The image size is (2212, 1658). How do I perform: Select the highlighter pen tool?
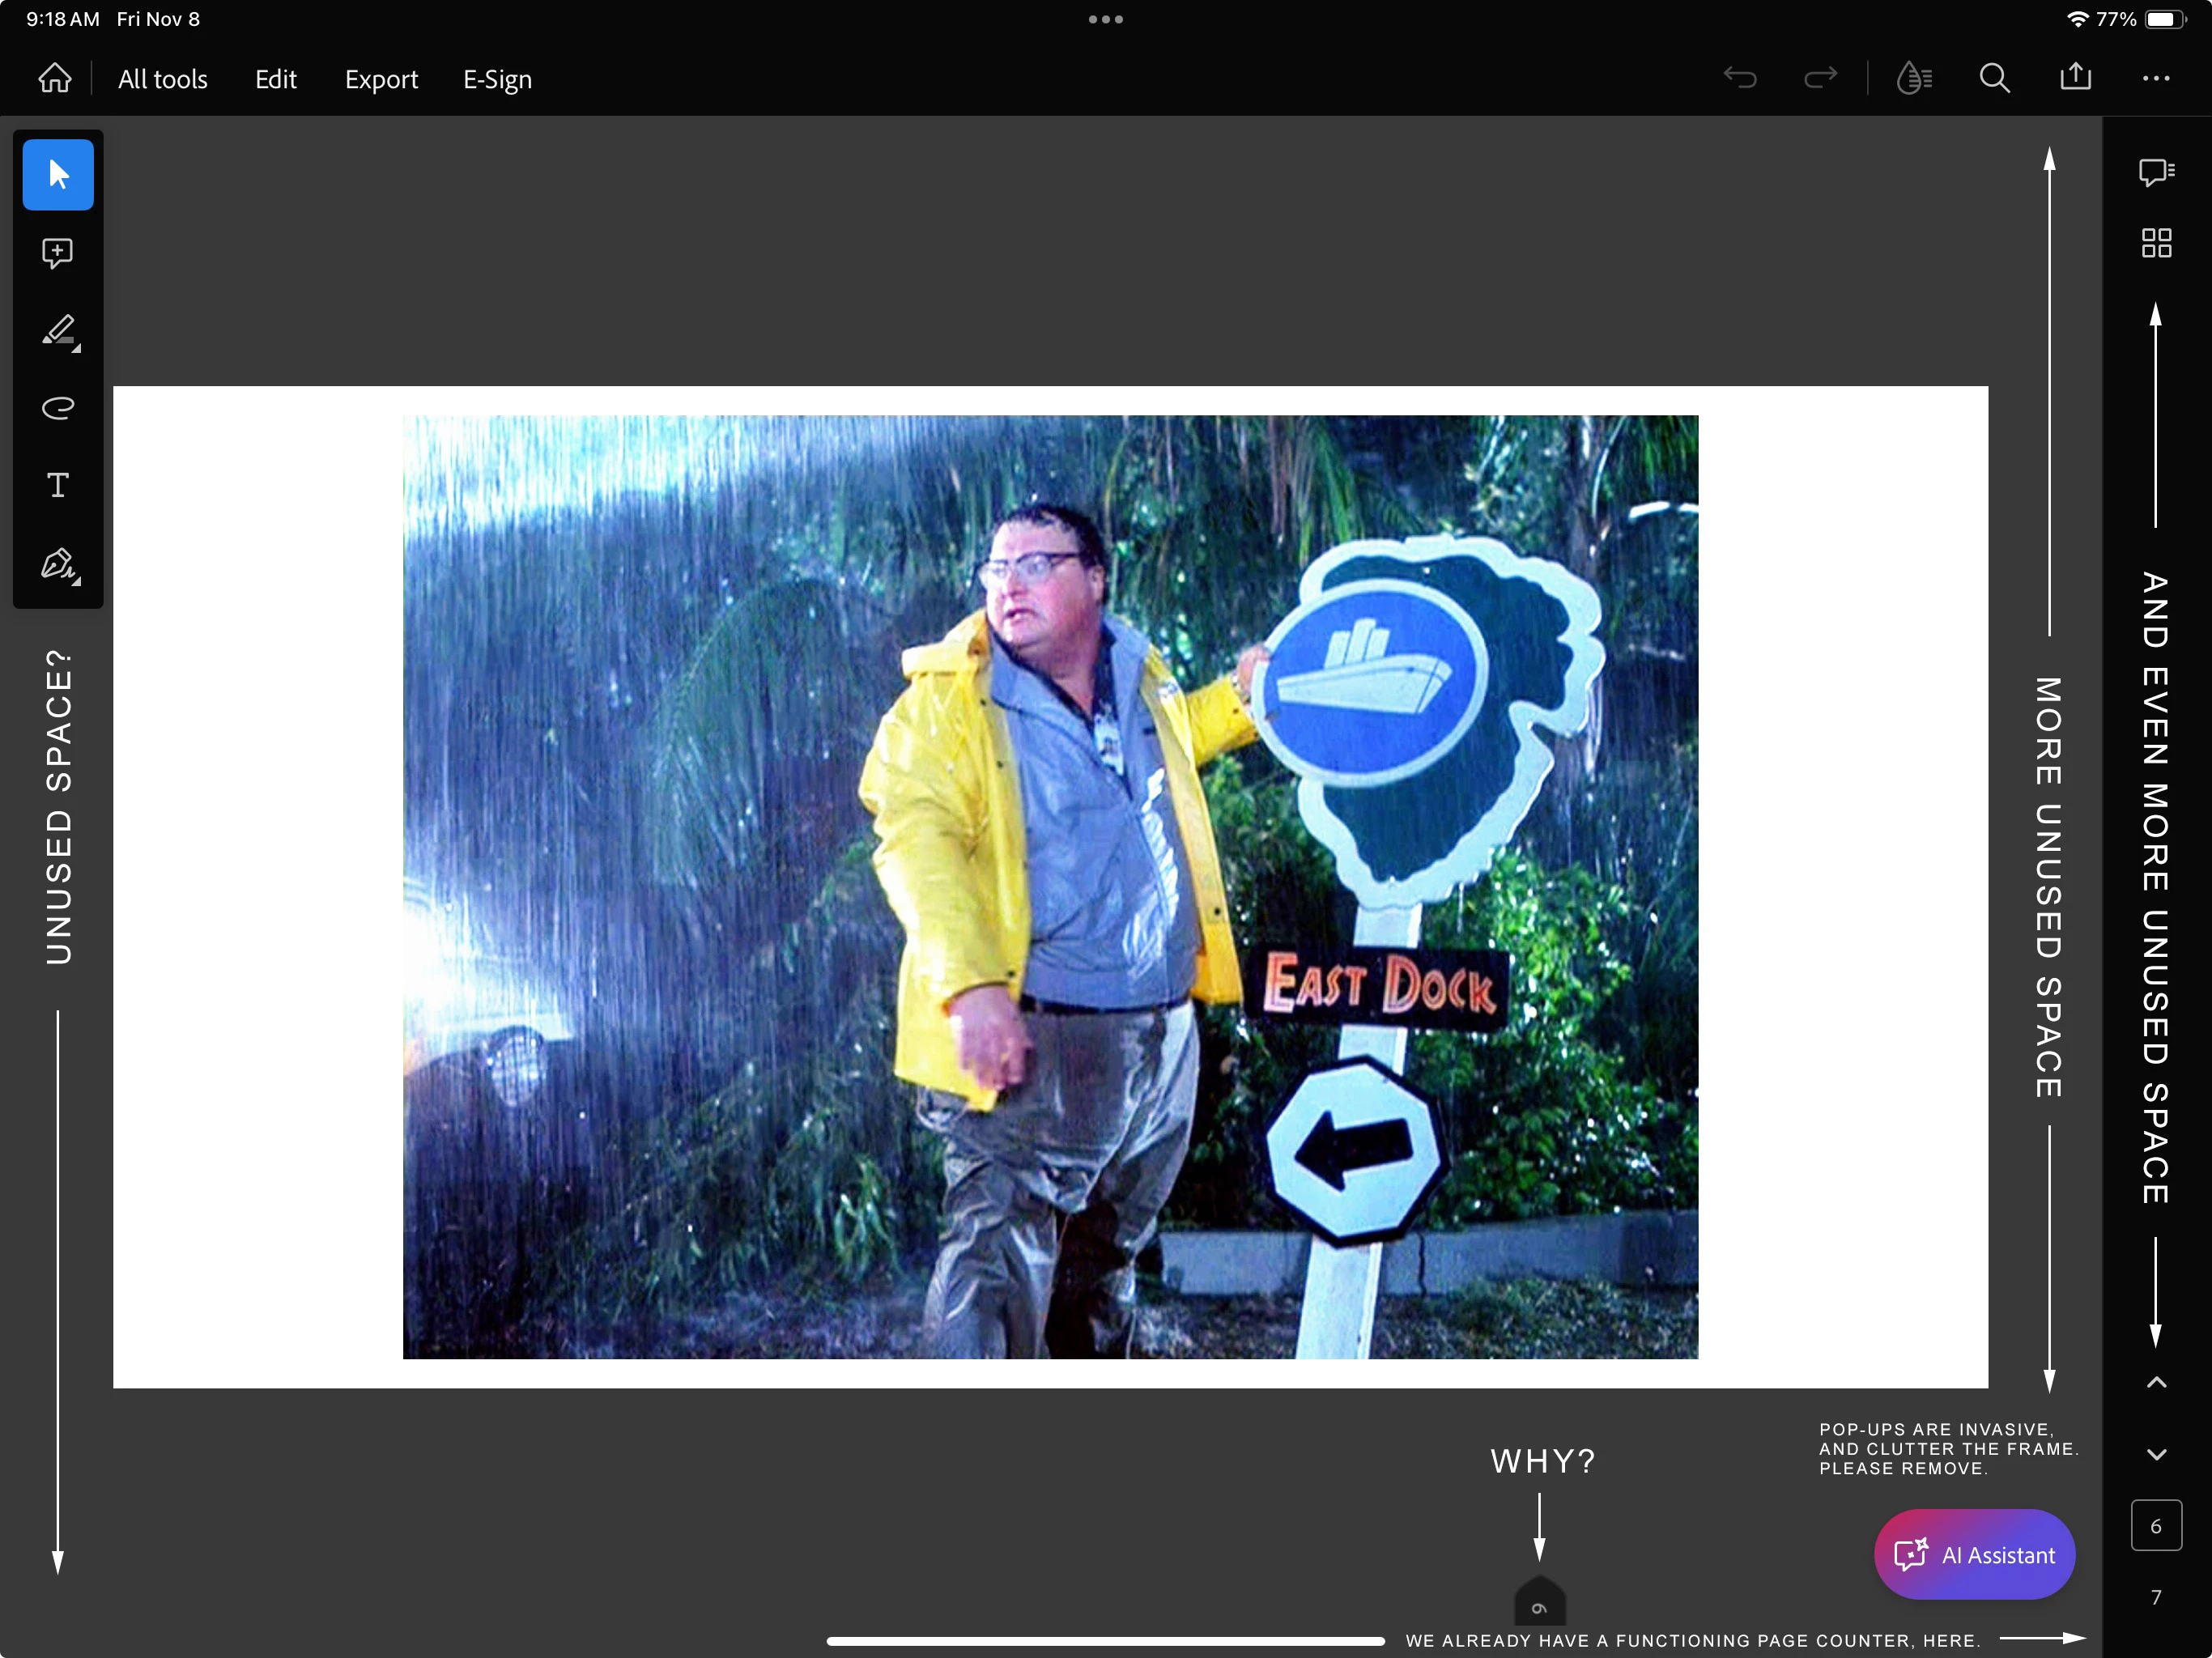tap(58, 330)
